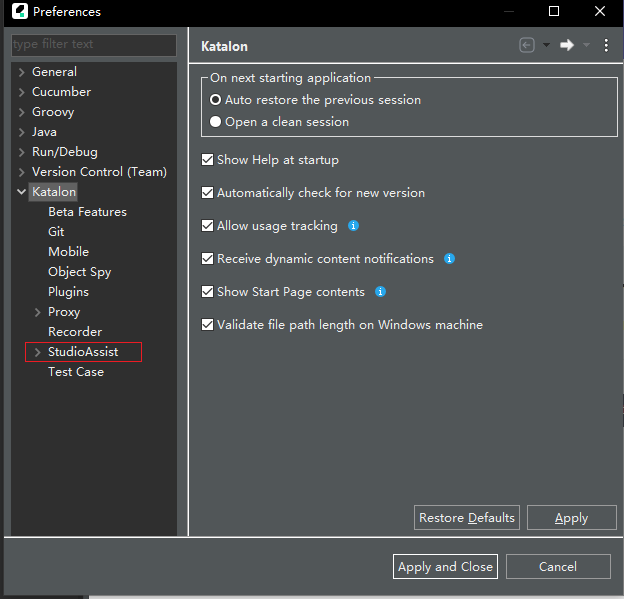Select the Groovy tree item label
Viewport: 624px width, 599px height.
pyautogui.click(x=53, y=112)
